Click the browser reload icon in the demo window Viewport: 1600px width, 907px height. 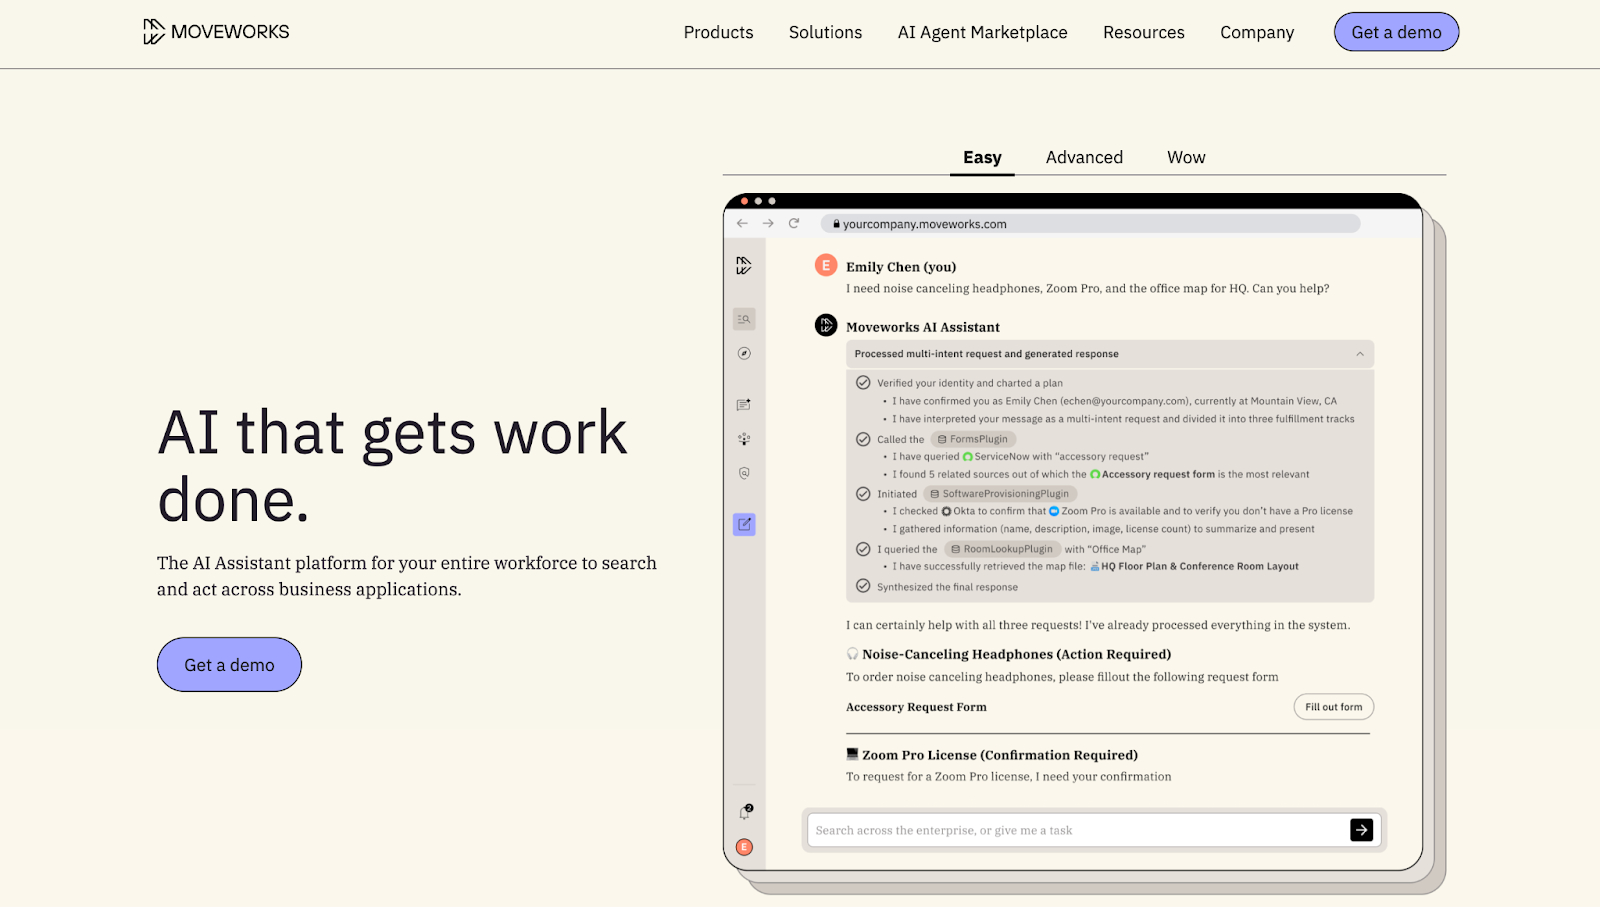[x=794, y=223]
